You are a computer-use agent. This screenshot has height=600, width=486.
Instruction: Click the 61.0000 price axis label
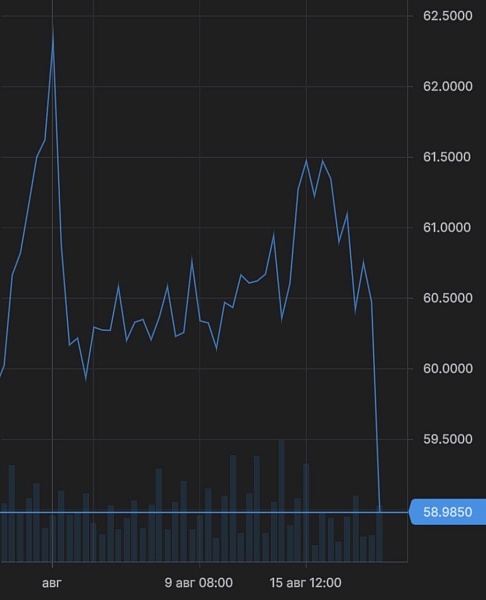pyautogui.click(x=447, y=227)
